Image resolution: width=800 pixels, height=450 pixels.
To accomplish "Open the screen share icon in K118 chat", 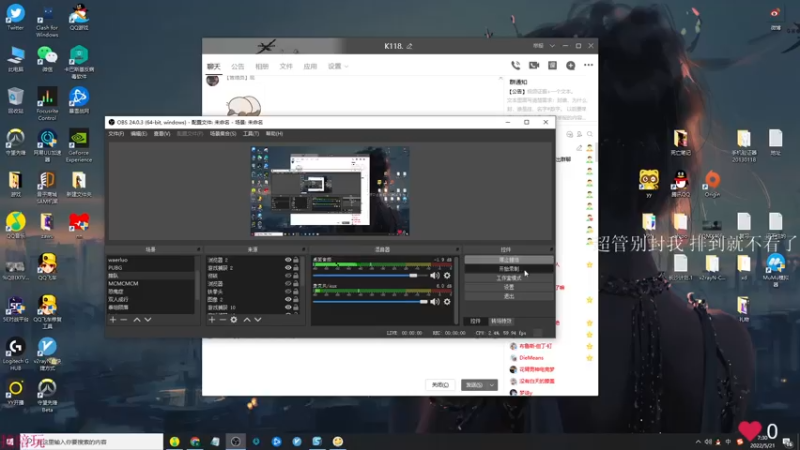I will point(553,65).
